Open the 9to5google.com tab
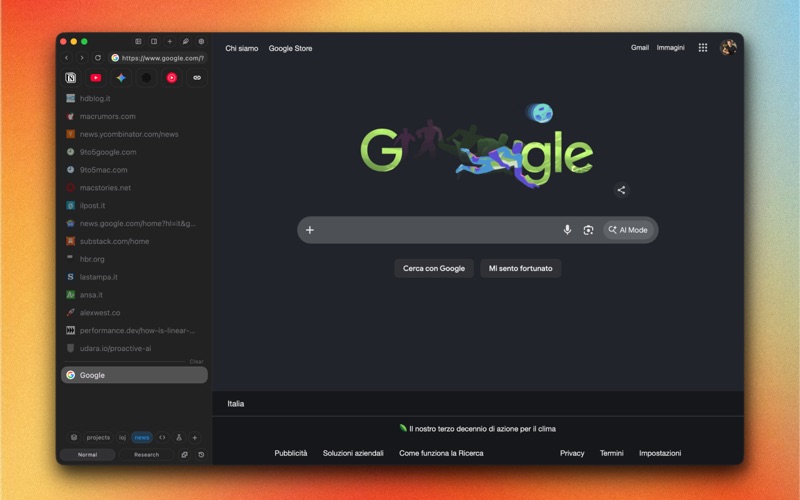Image resolution: width=800 pixels, height=500 pixels. click(134, 152)
